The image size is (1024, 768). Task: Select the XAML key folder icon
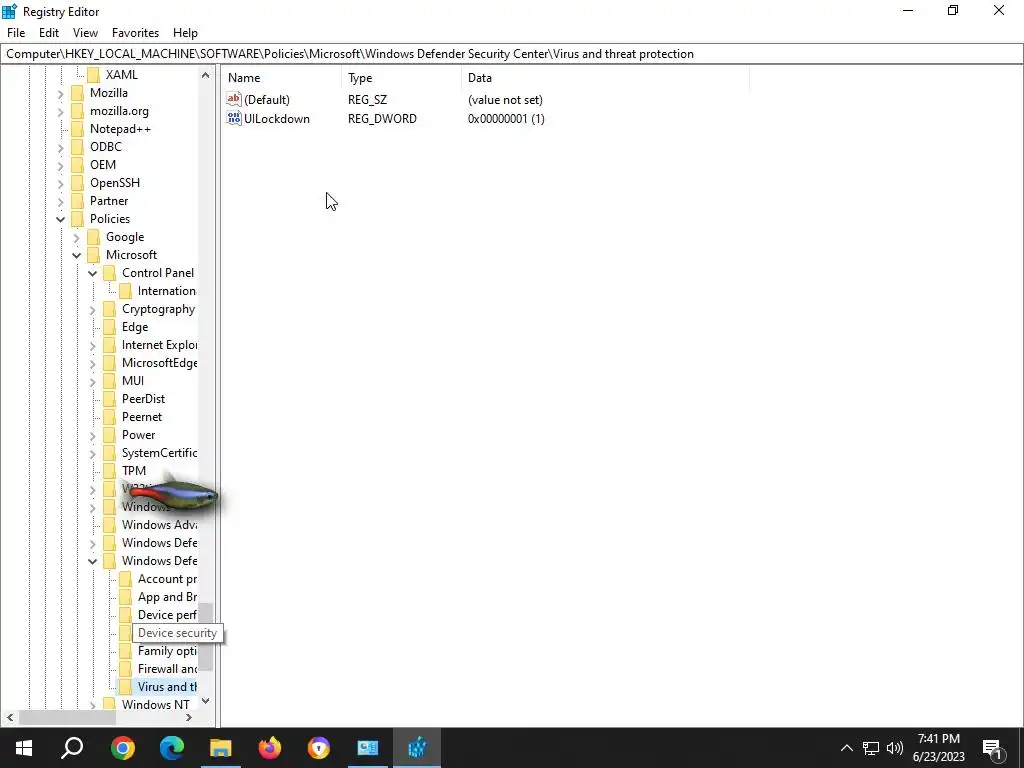pyautogui.click(x=93, y=74)
